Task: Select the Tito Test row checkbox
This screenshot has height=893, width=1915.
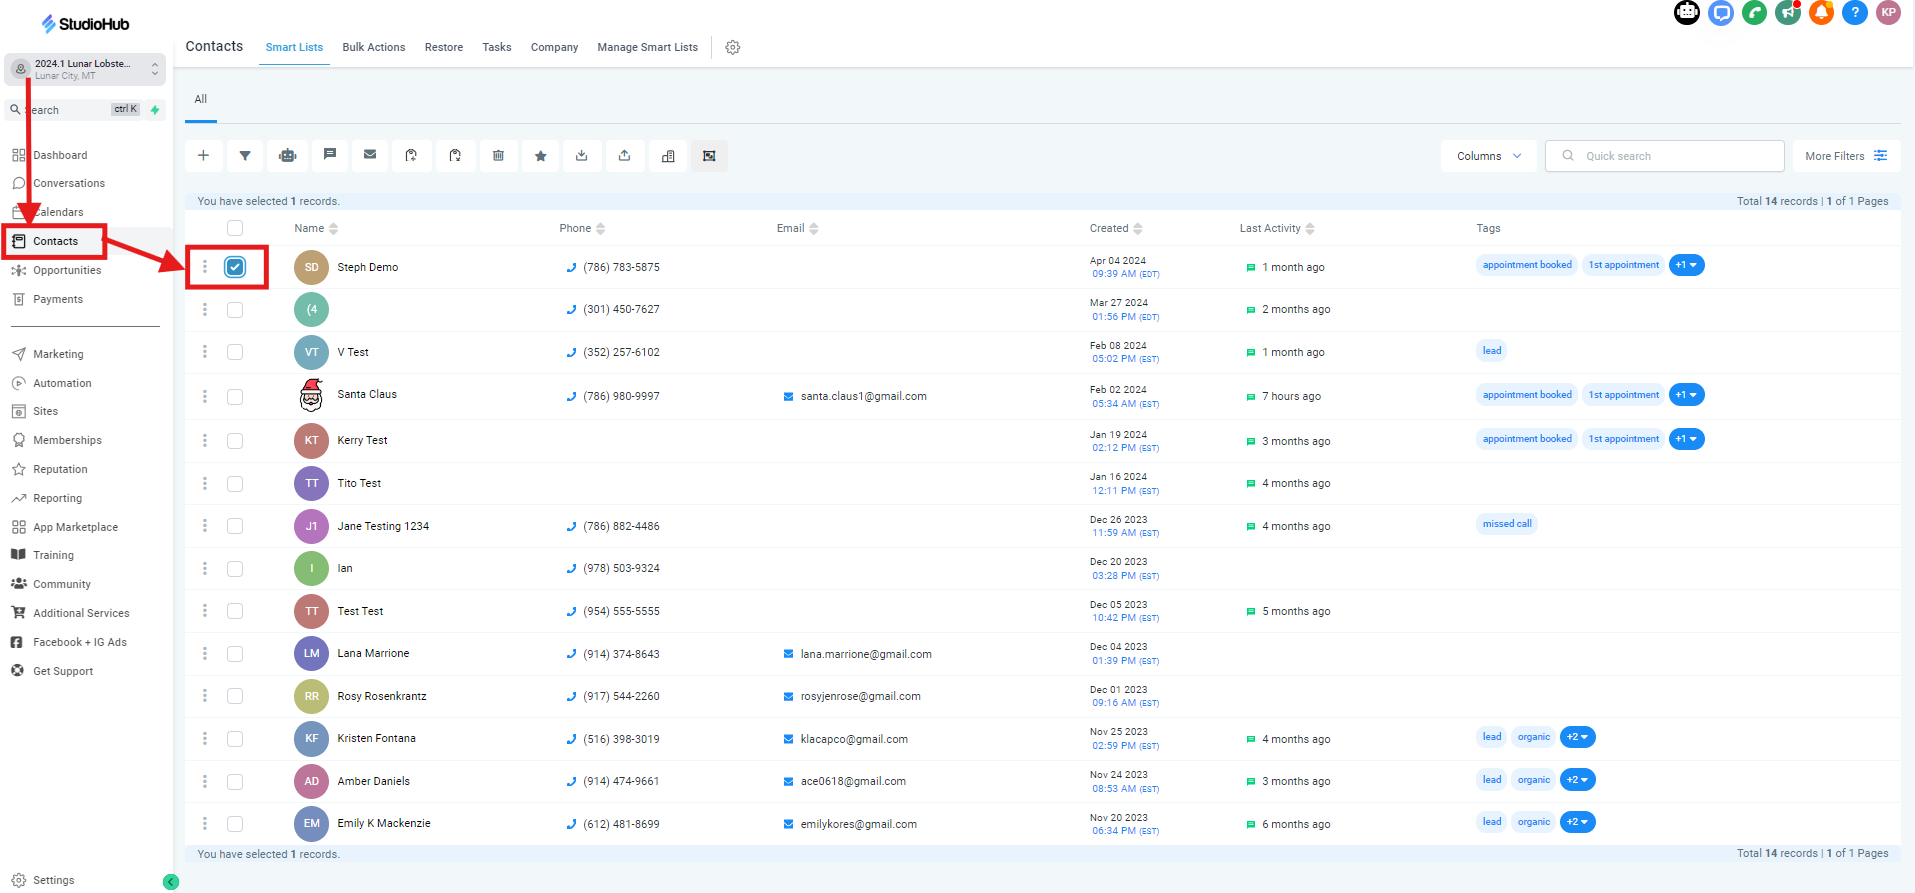Action: click(235, 484)
